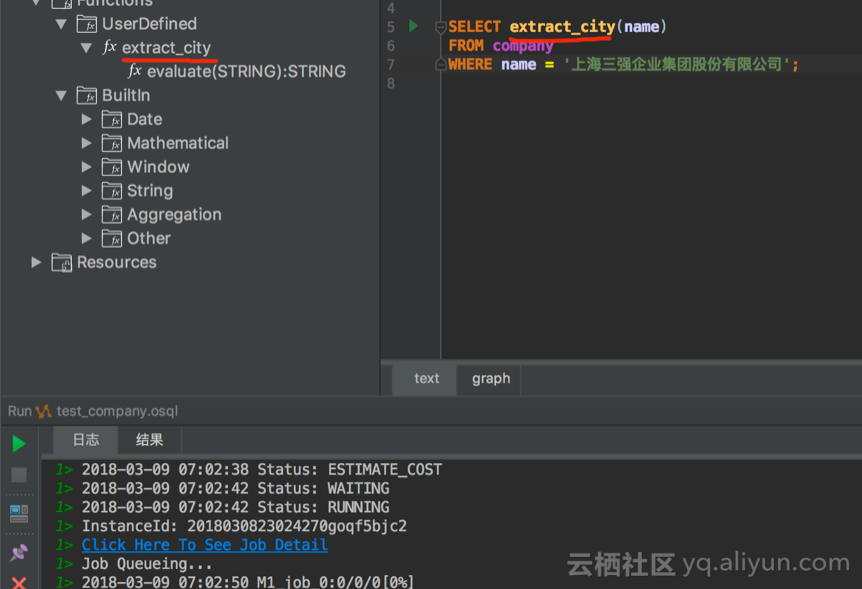Expand the Window functions folder
Viewport: 862px width, 589px height.
point(86,167)
